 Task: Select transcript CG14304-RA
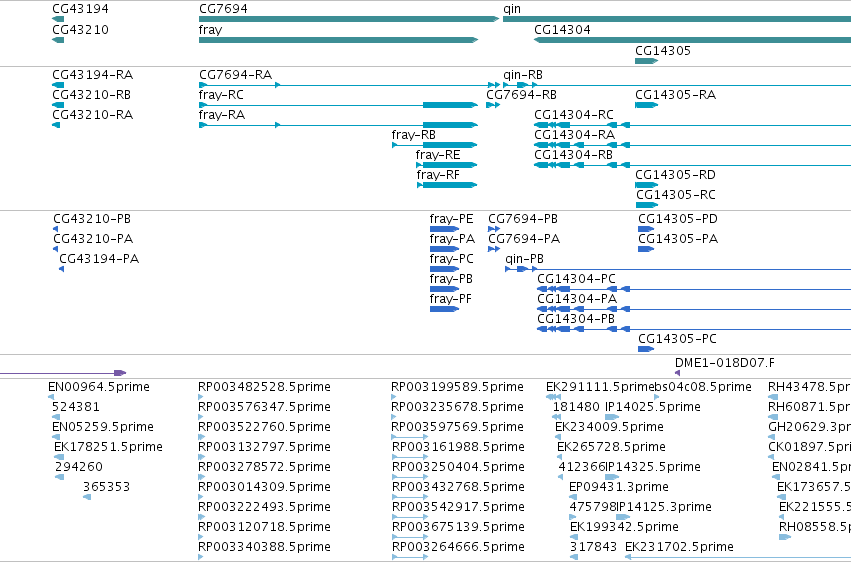tap(693, 145)
